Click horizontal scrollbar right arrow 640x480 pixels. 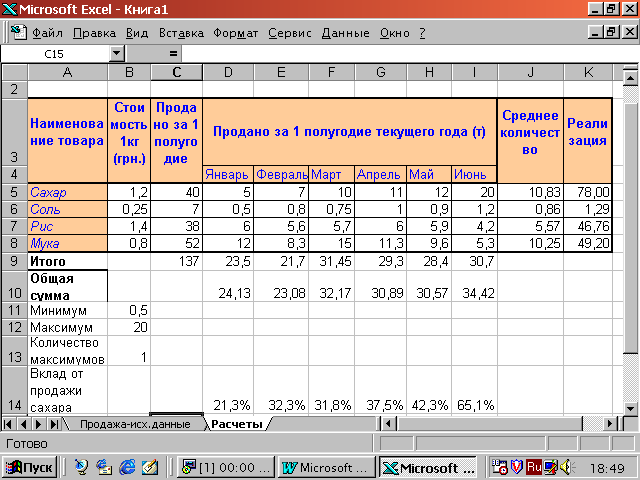[610, 424]
